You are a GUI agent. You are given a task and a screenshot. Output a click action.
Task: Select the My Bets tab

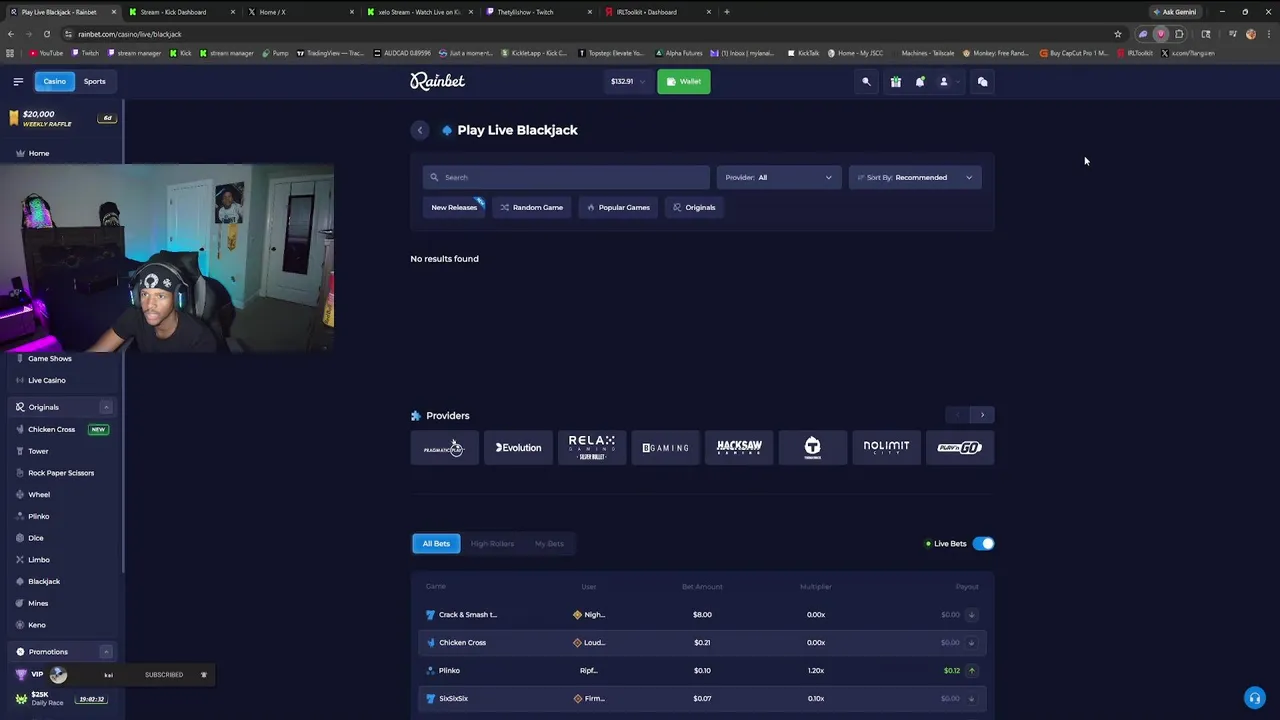pyautogui.click(x=549, y=544)
